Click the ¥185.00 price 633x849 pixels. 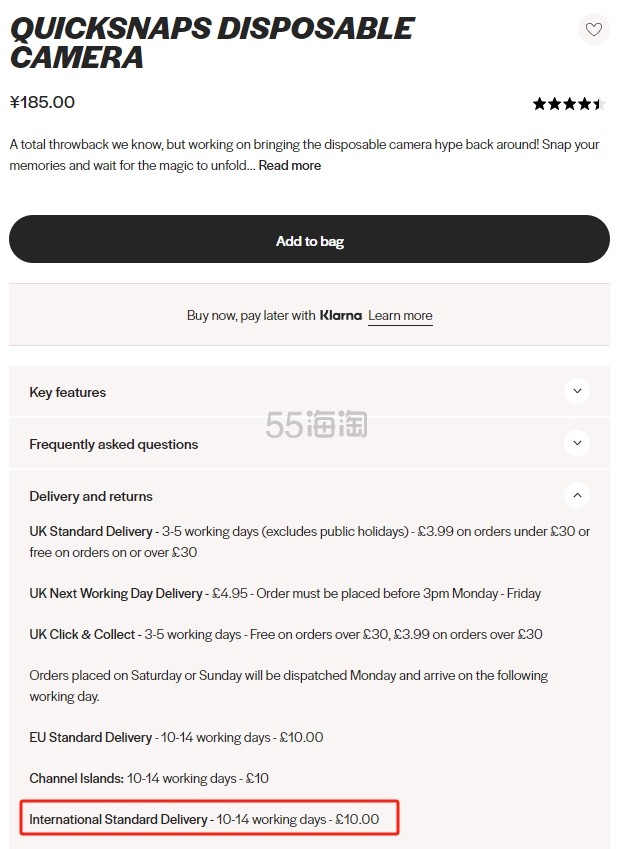coord(42,102)
